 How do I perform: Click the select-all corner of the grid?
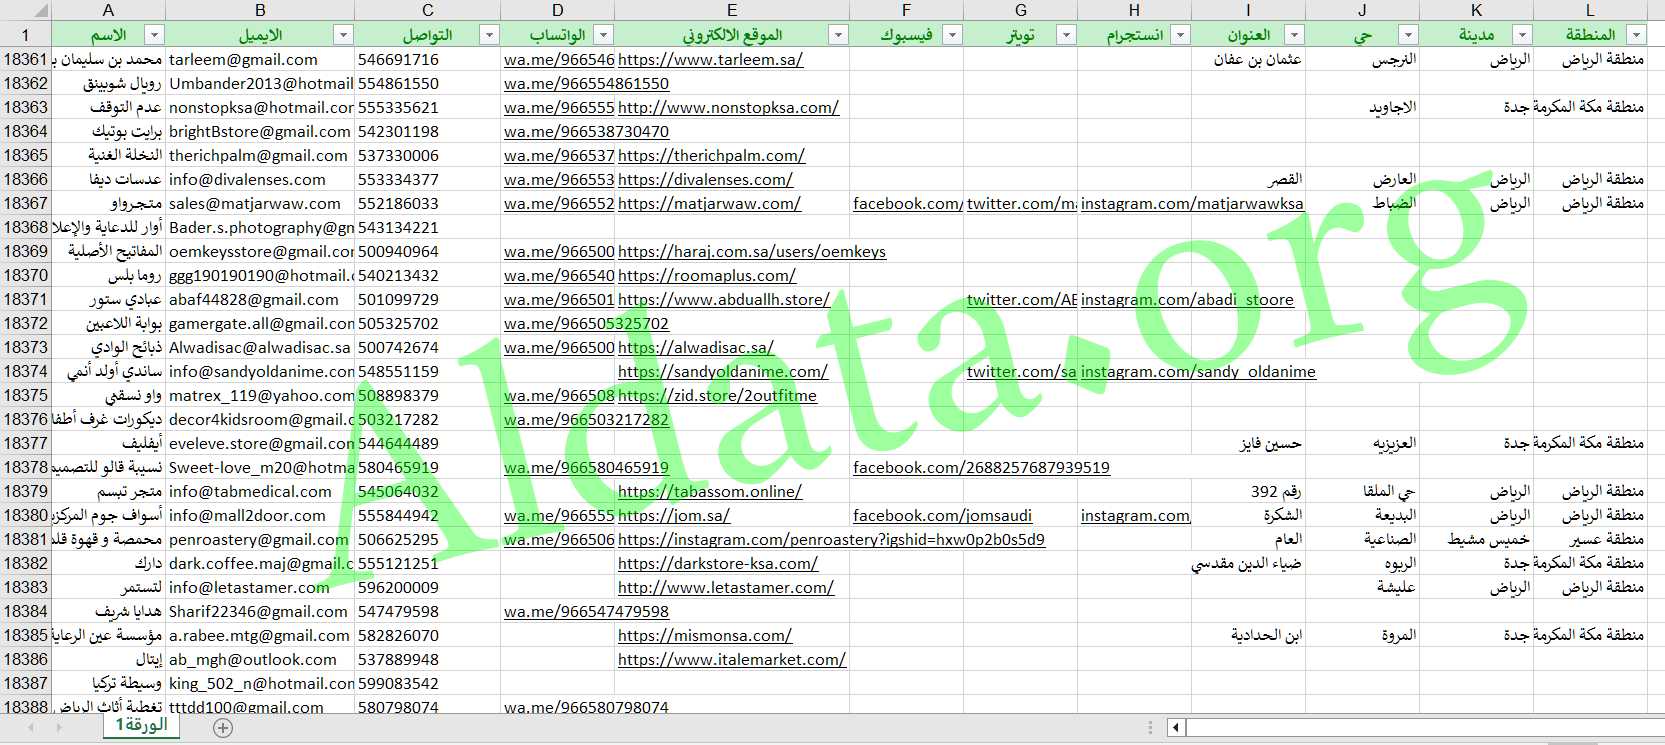click(x=25, y=10)
